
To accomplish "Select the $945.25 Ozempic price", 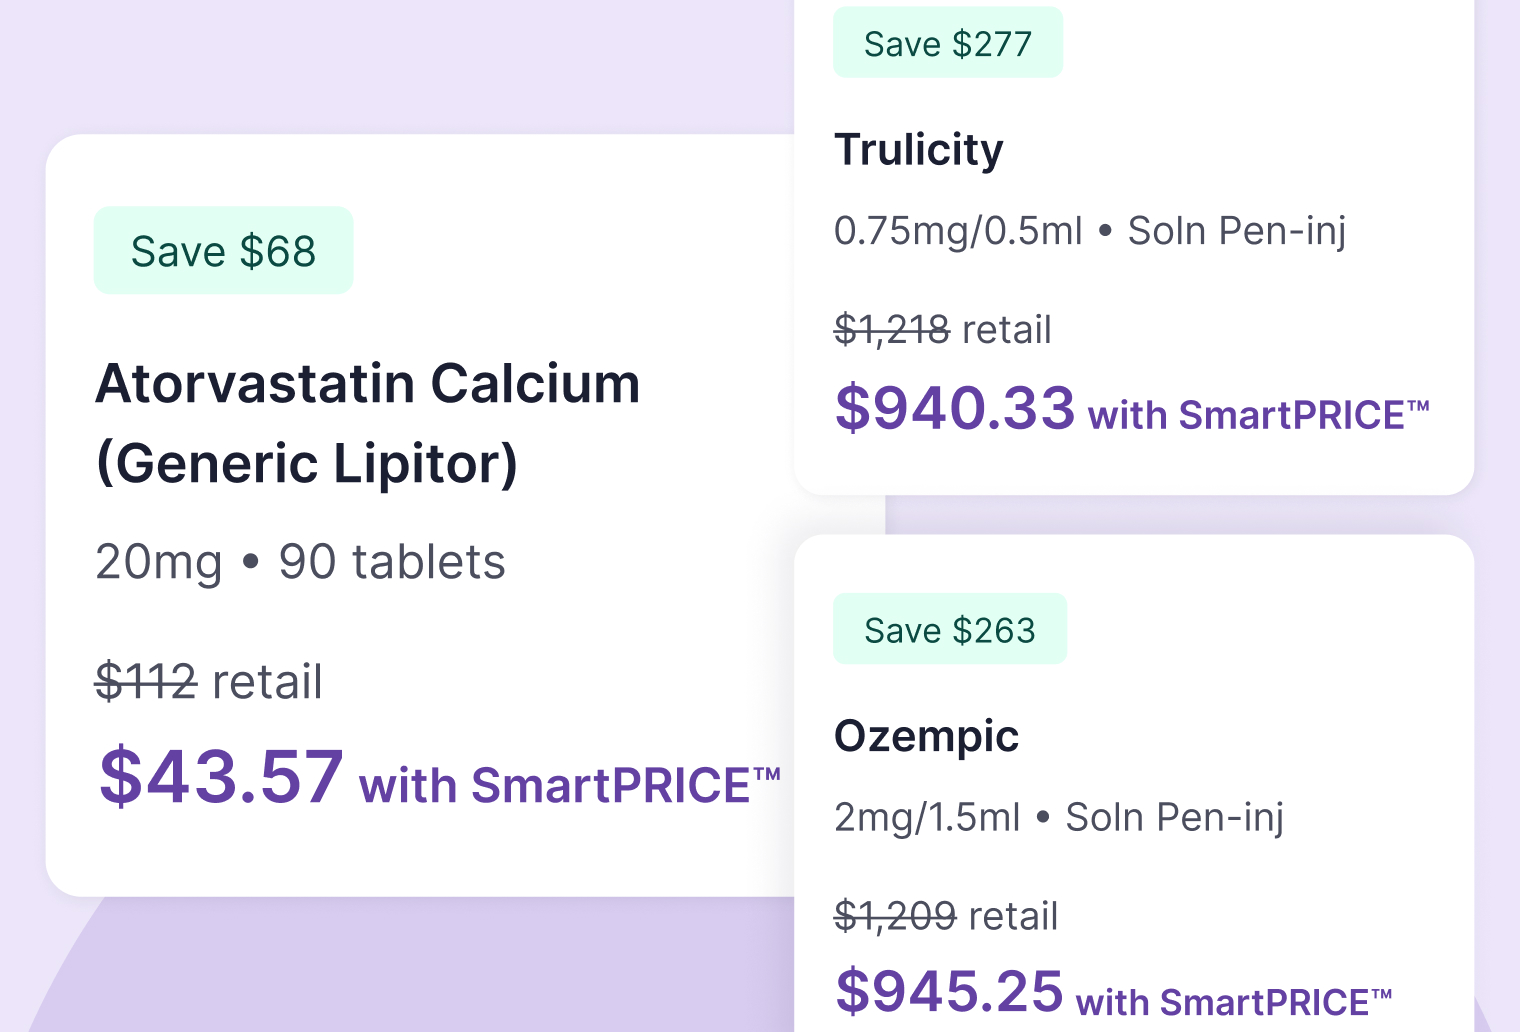I will pos(949,992).
